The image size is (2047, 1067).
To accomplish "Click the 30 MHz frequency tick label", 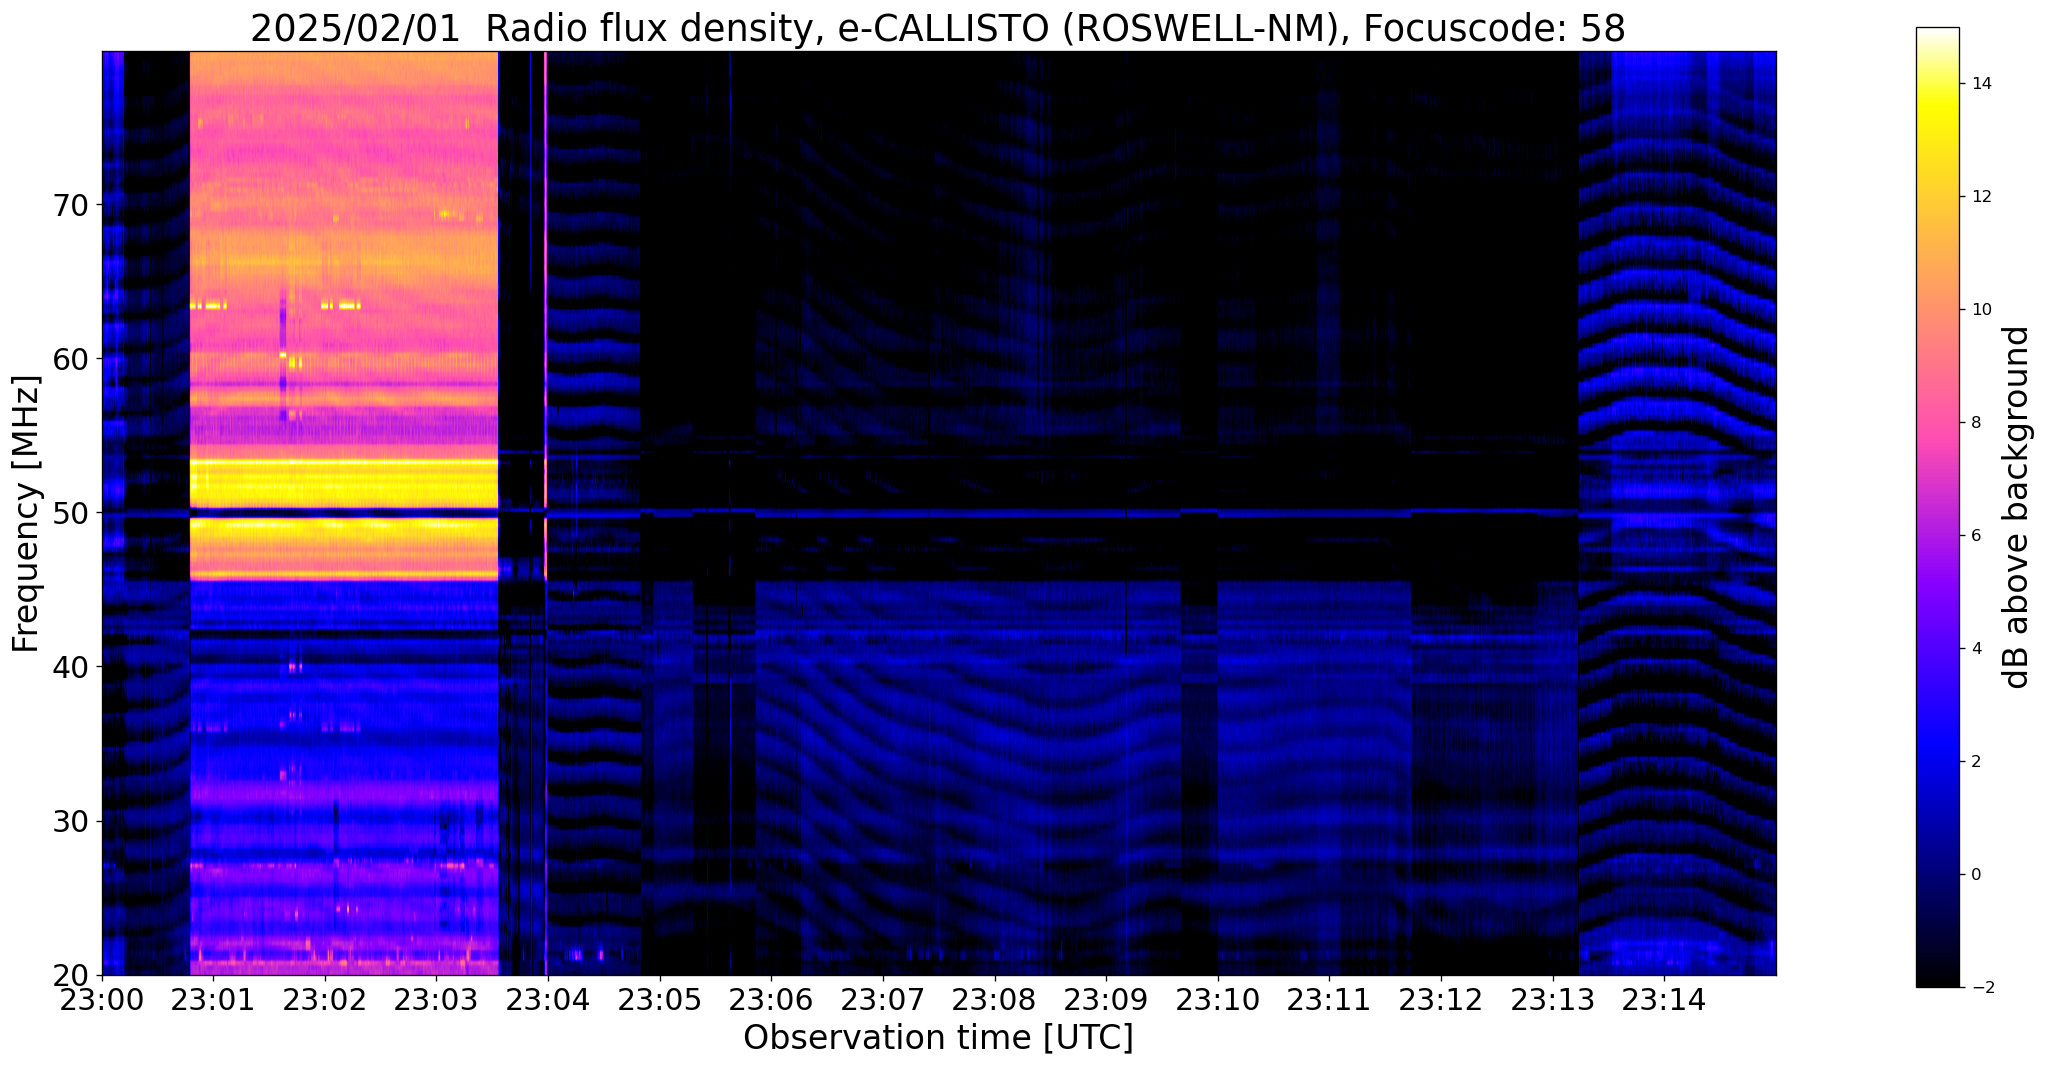I will pyautogui.click(x=72, y=821).
